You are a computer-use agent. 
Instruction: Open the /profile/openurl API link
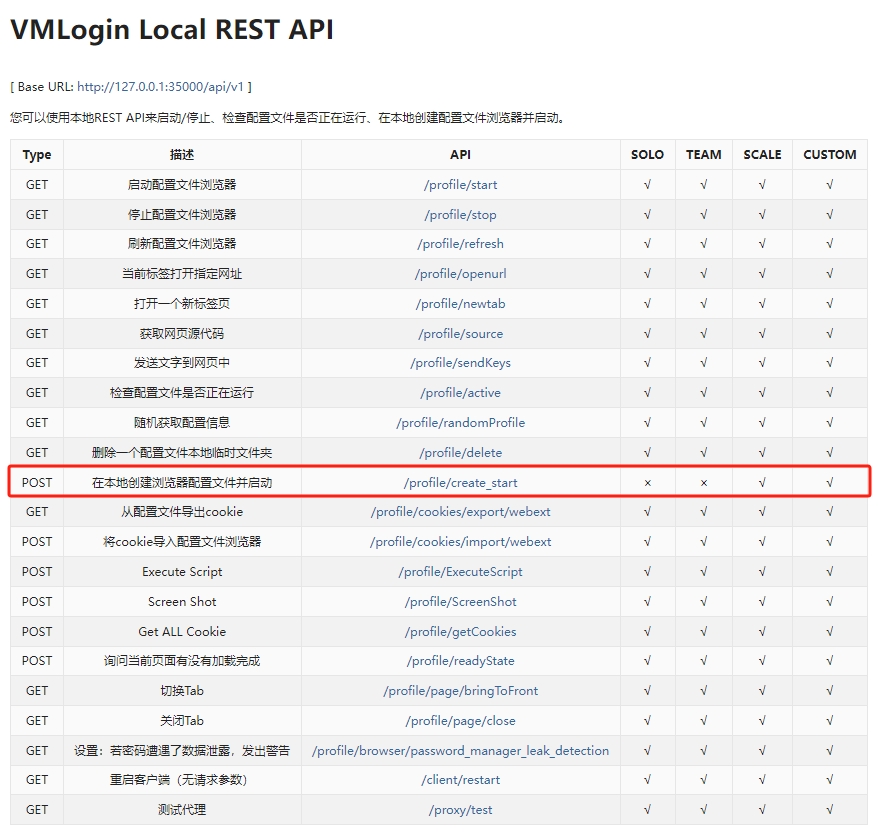[x=460, y=274]
